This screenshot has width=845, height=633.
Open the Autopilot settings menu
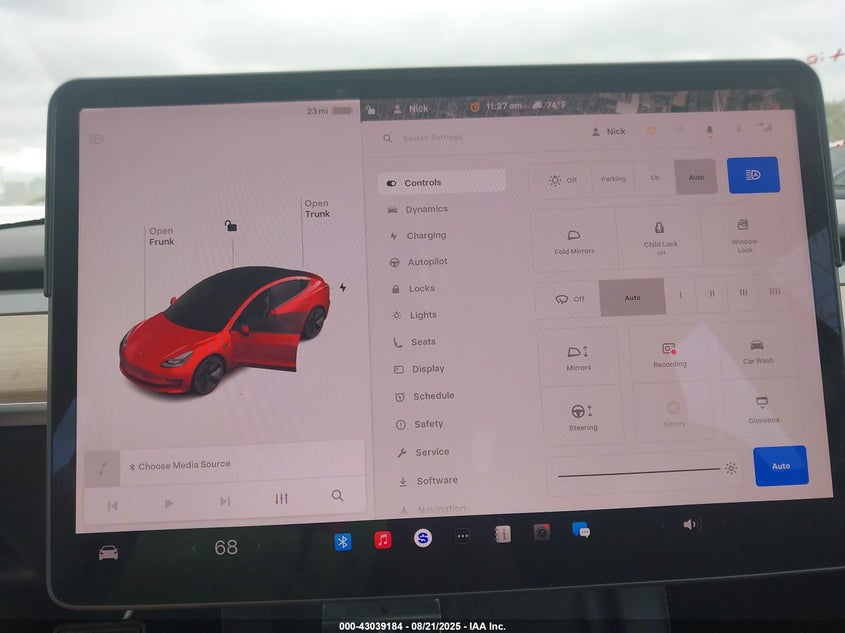[426, 262]
